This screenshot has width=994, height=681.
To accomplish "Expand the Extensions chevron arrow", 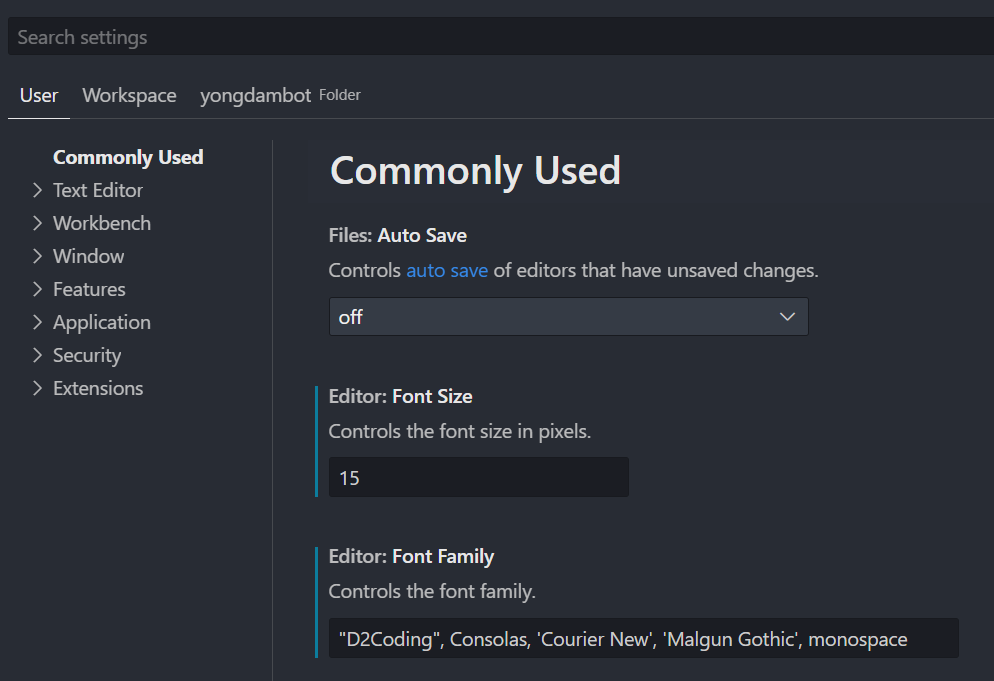I will click(37, 388).
